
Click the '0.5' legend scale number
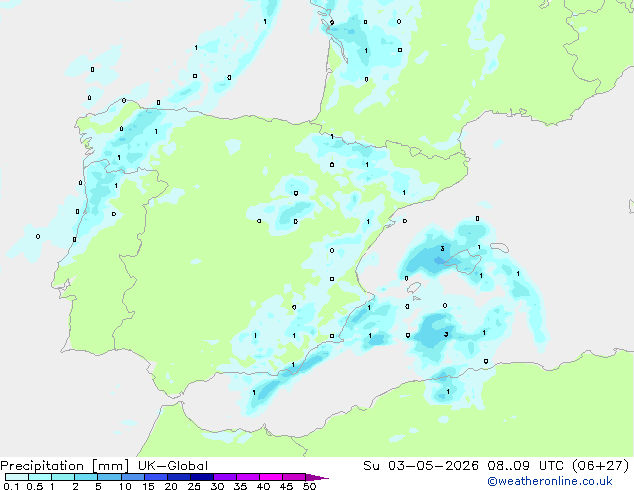click(34, 486)
